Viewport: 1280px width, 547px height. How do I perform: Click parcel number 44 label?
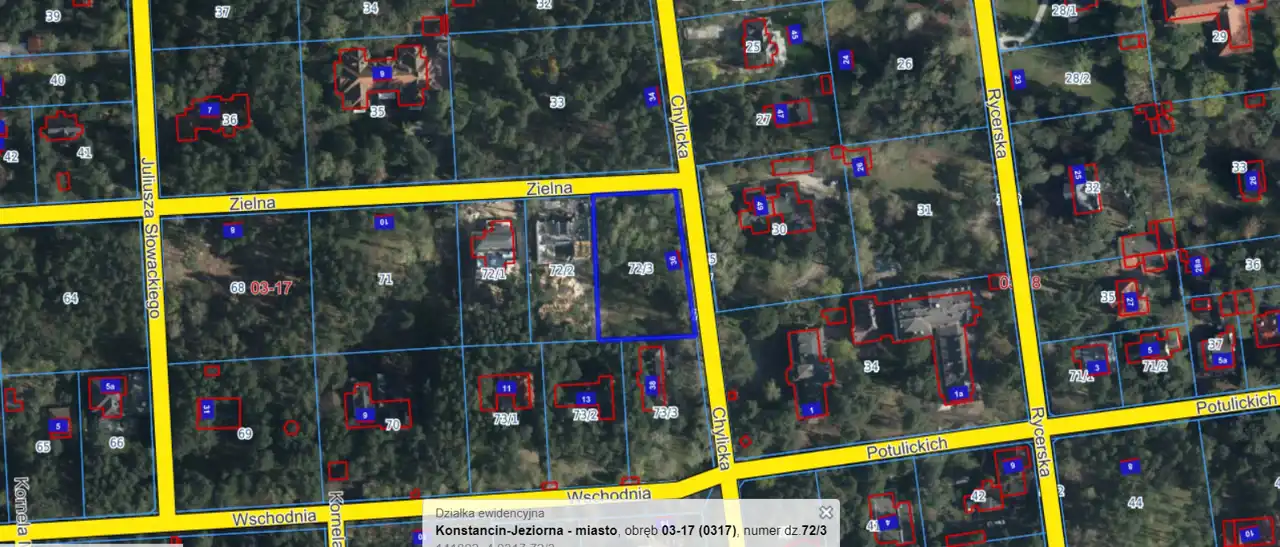(1134, 502)
